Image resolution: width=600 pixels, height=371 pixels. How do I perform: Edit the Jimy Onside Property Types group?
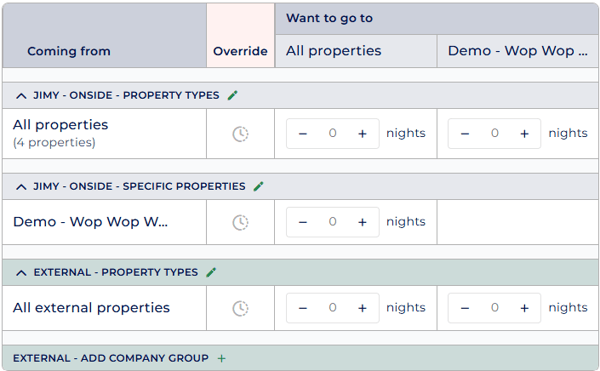tap(233, 95)
